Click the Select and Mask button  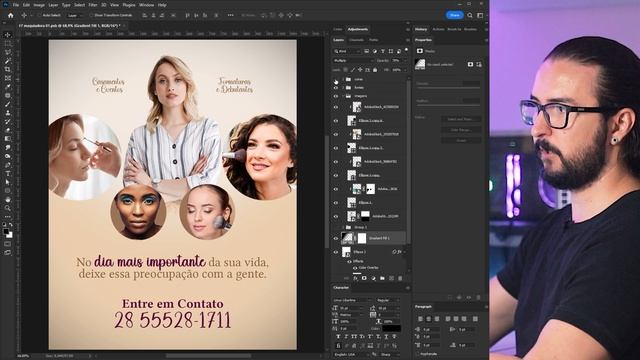click(461, 119)
